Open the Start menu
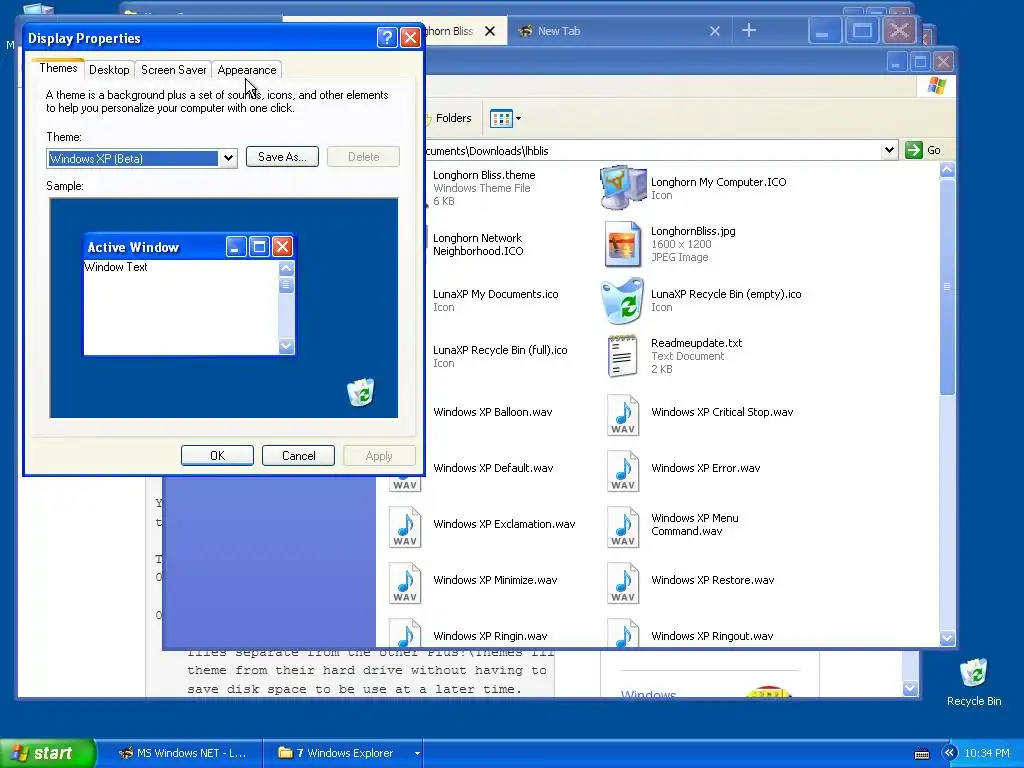The width and height of the screenshot is (1024, 768). [46, 753]
